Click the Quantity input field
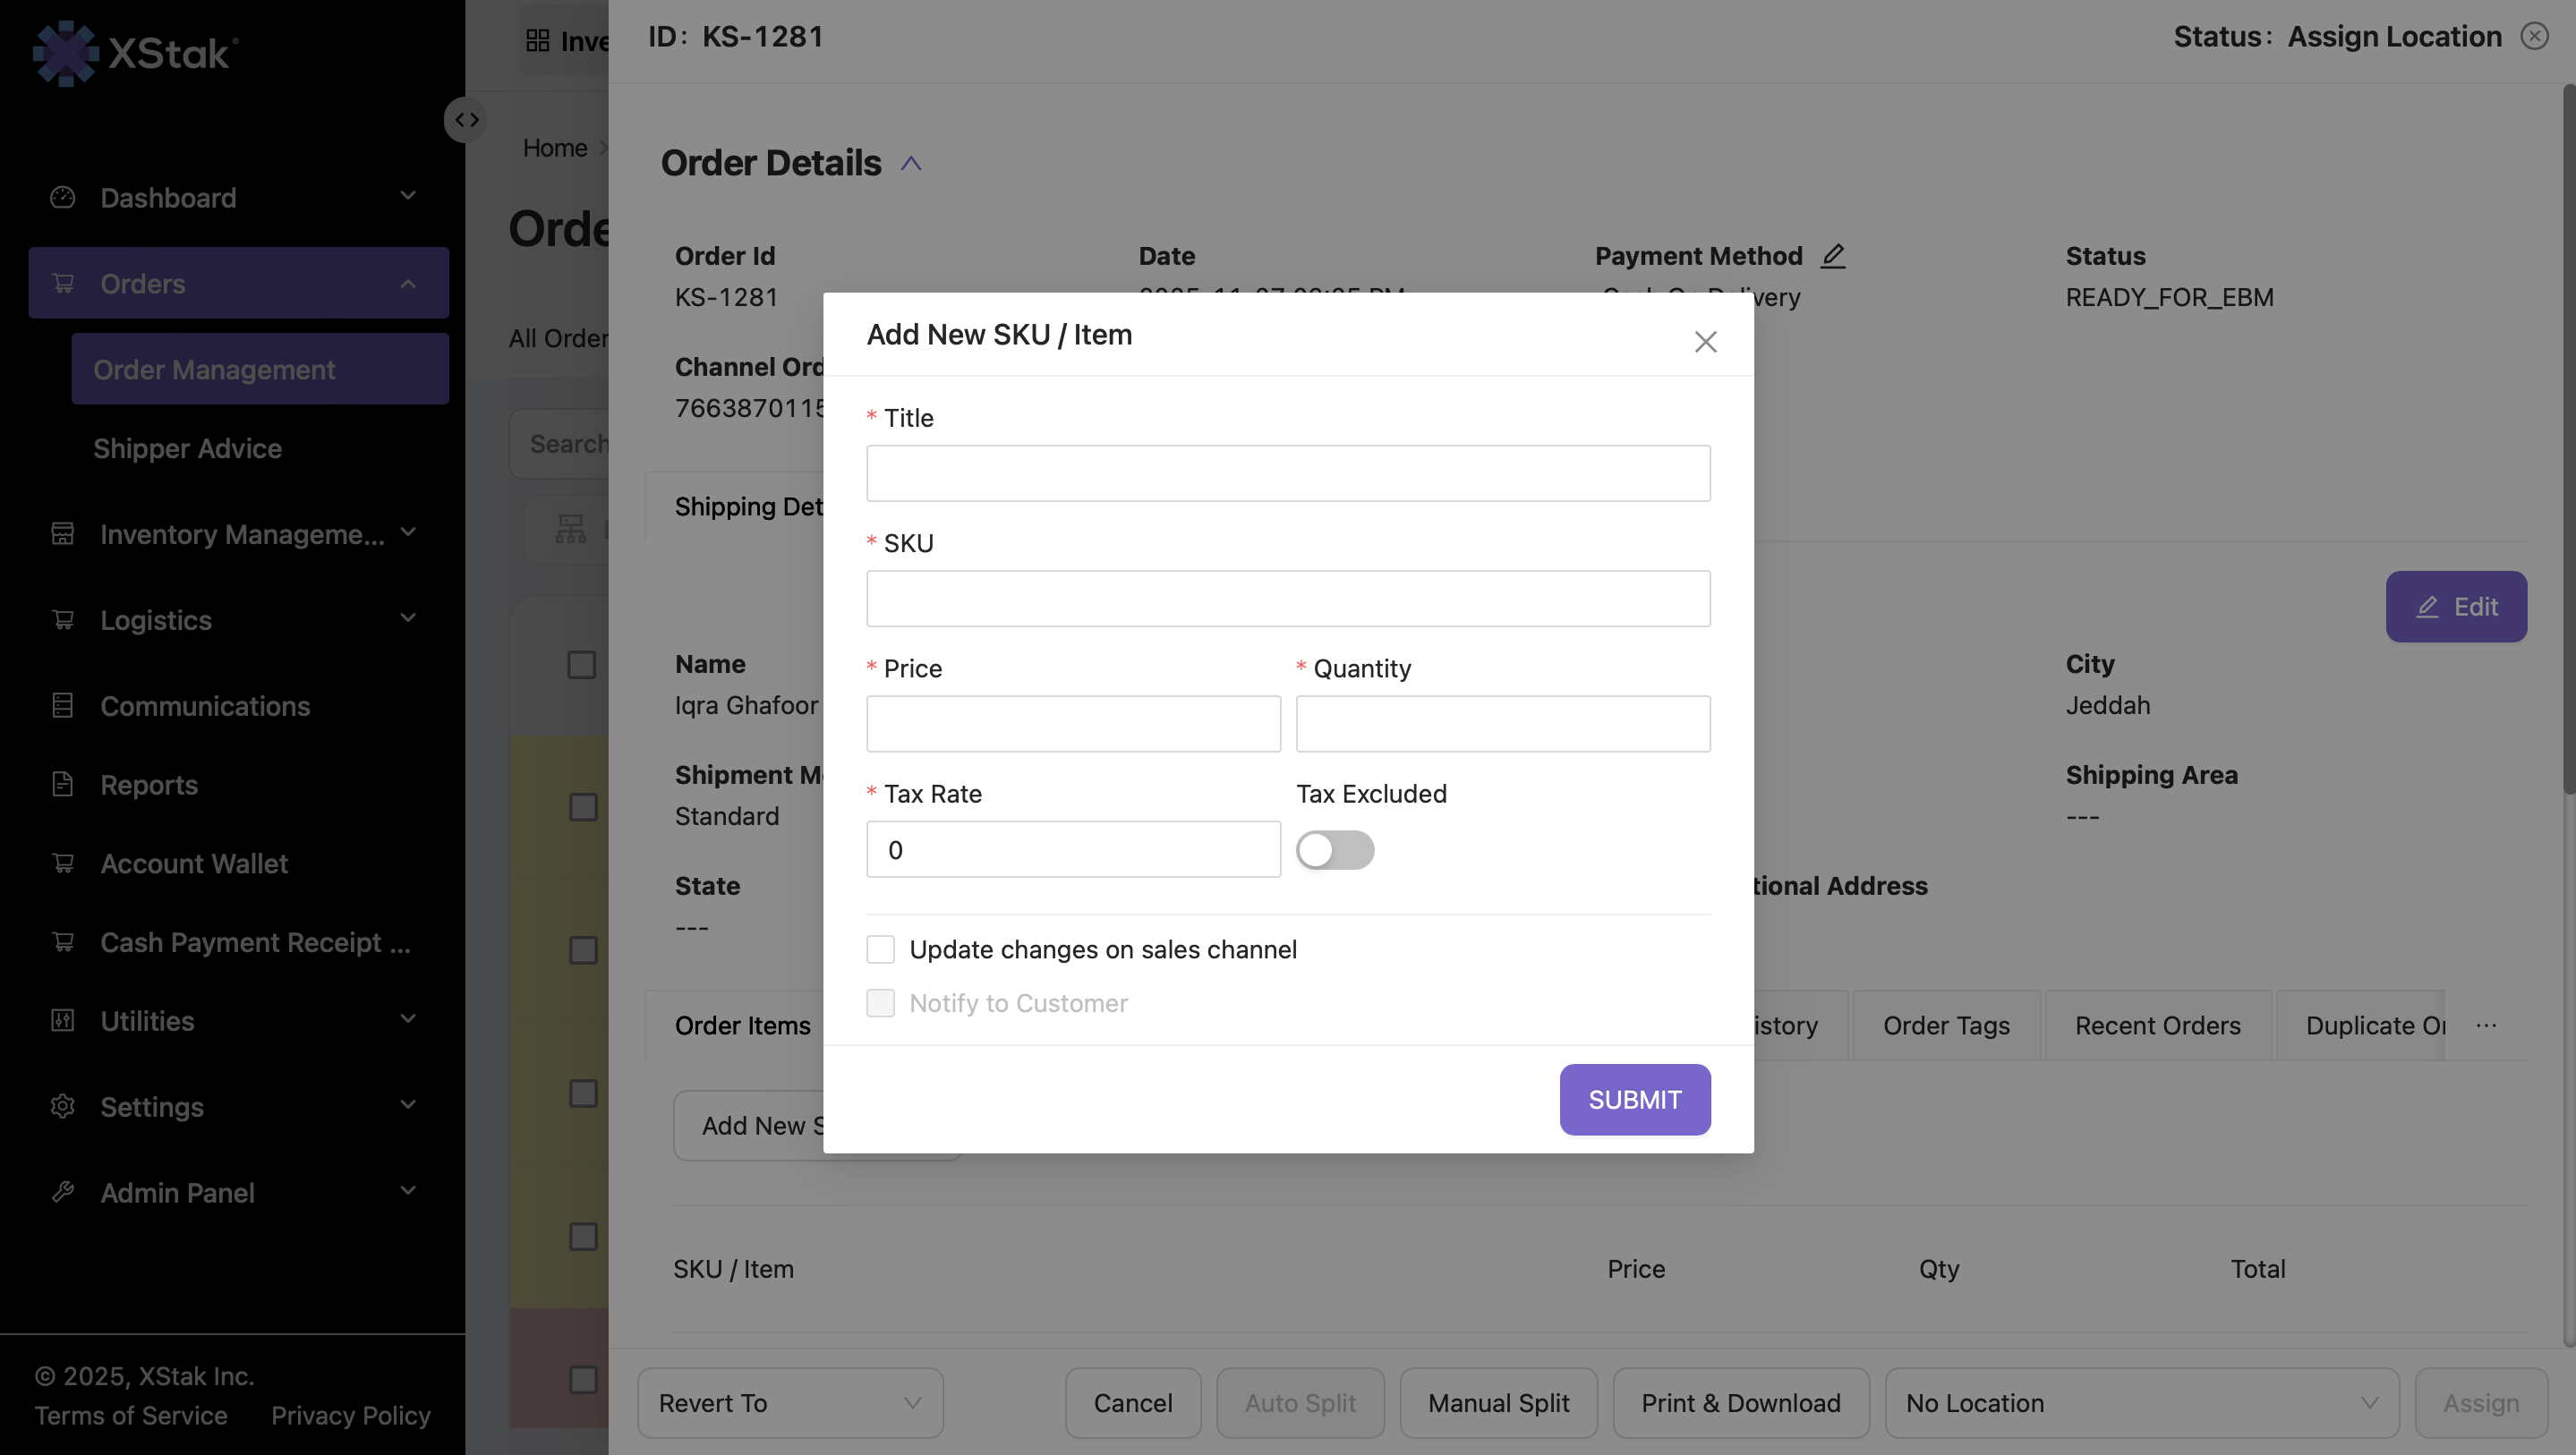 [x=1503, y=723]
